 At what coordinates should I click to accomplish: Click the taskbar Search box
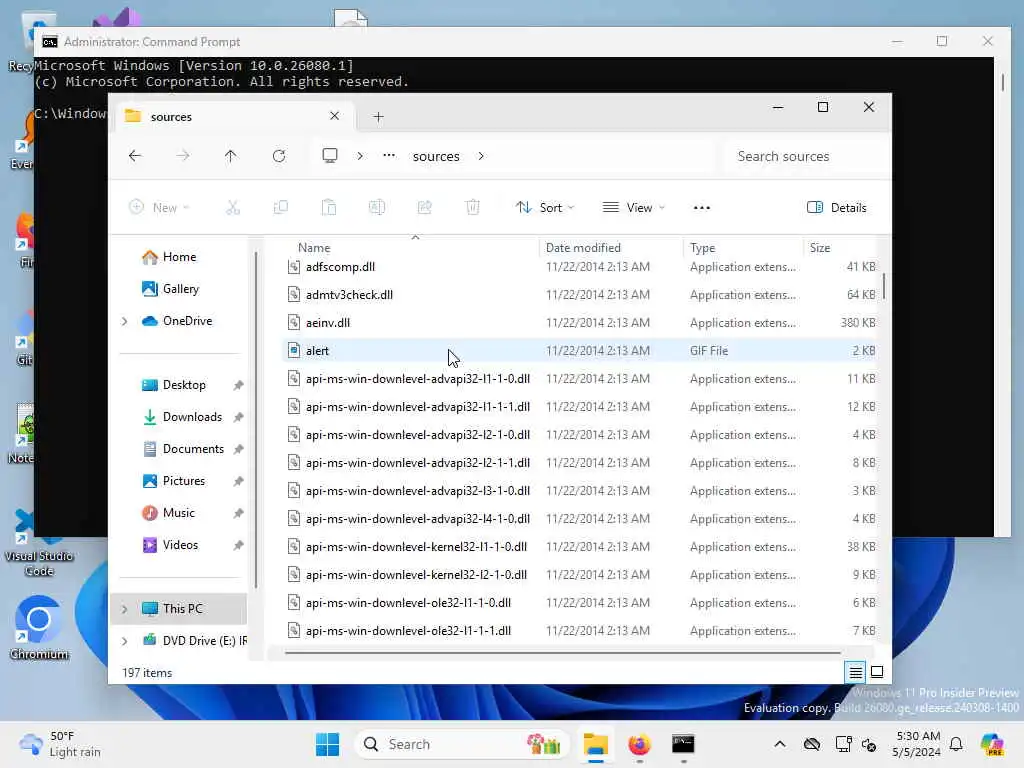tap(460, 744)
